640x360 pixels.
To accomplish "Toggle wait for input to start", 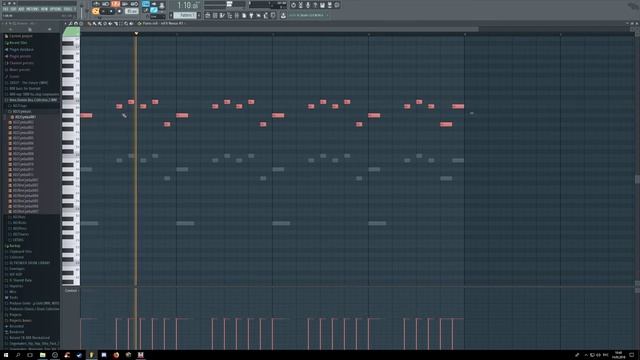I will [105, 4].
